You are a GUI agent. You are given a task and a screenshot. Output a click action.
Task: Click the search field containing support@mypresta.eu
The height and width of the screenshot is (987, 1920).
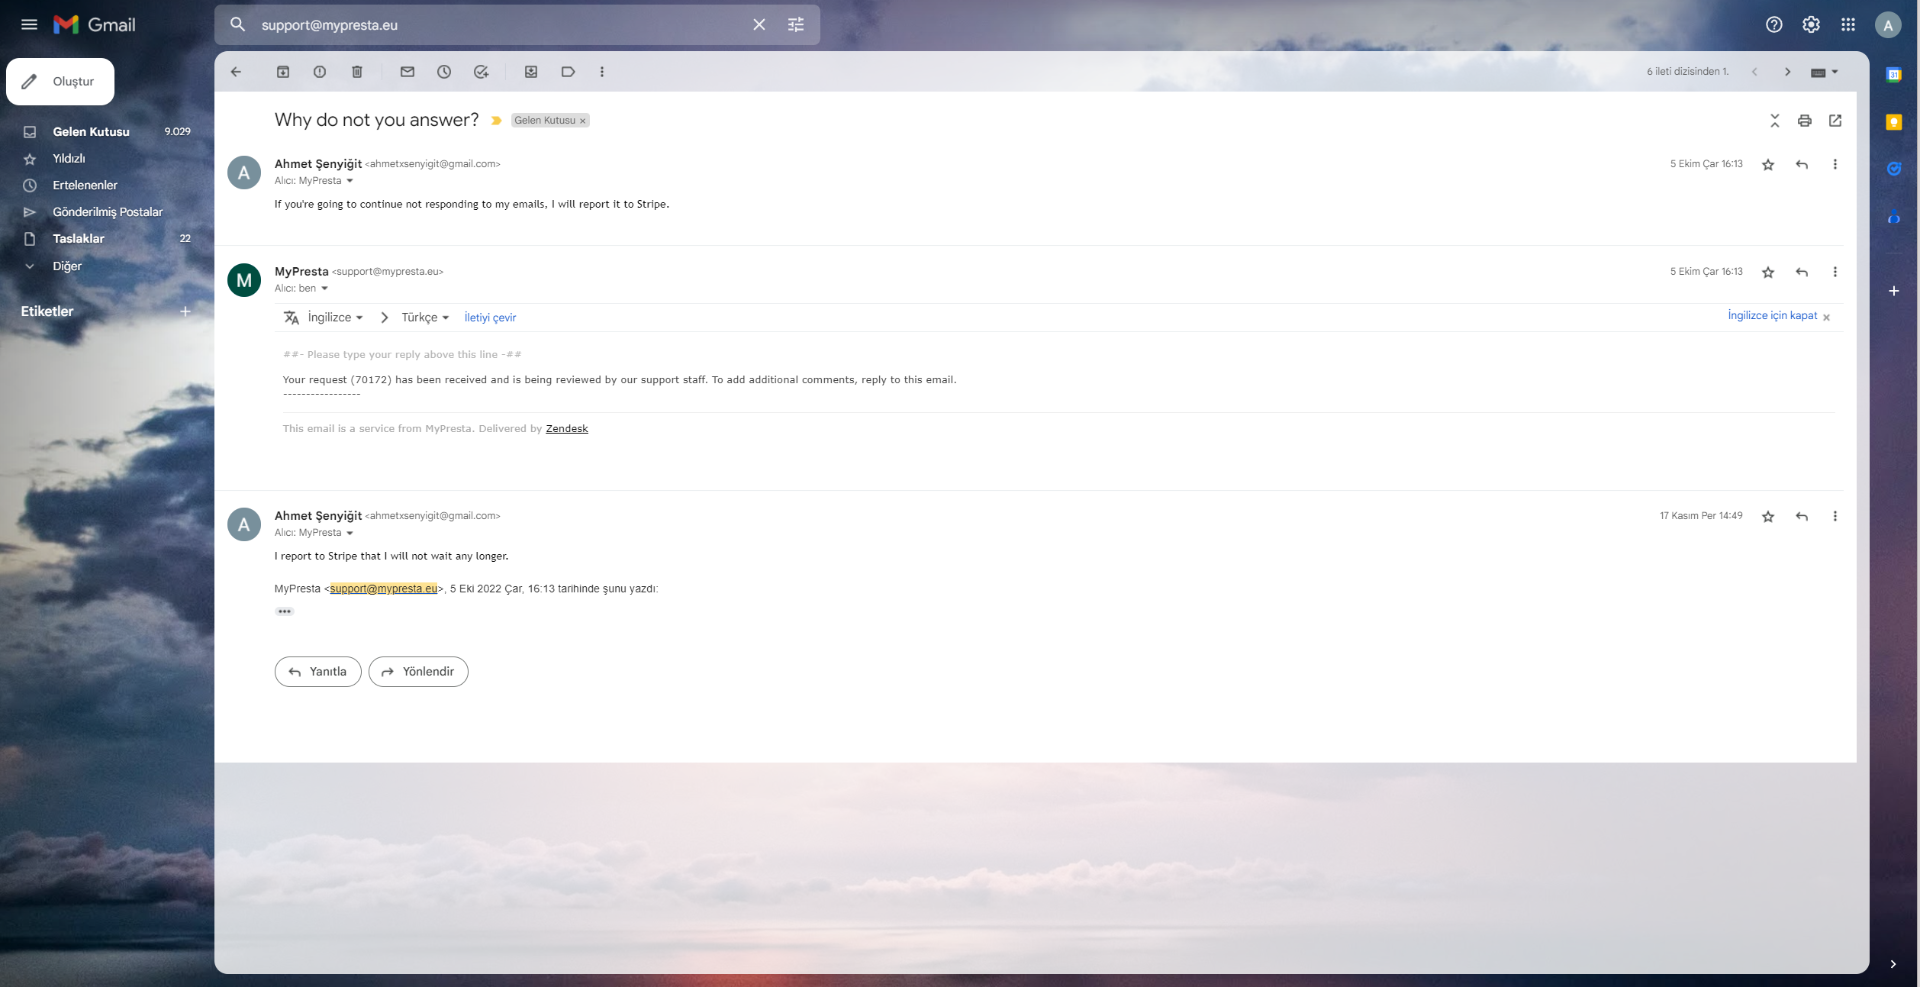click(x=500, y=25)
